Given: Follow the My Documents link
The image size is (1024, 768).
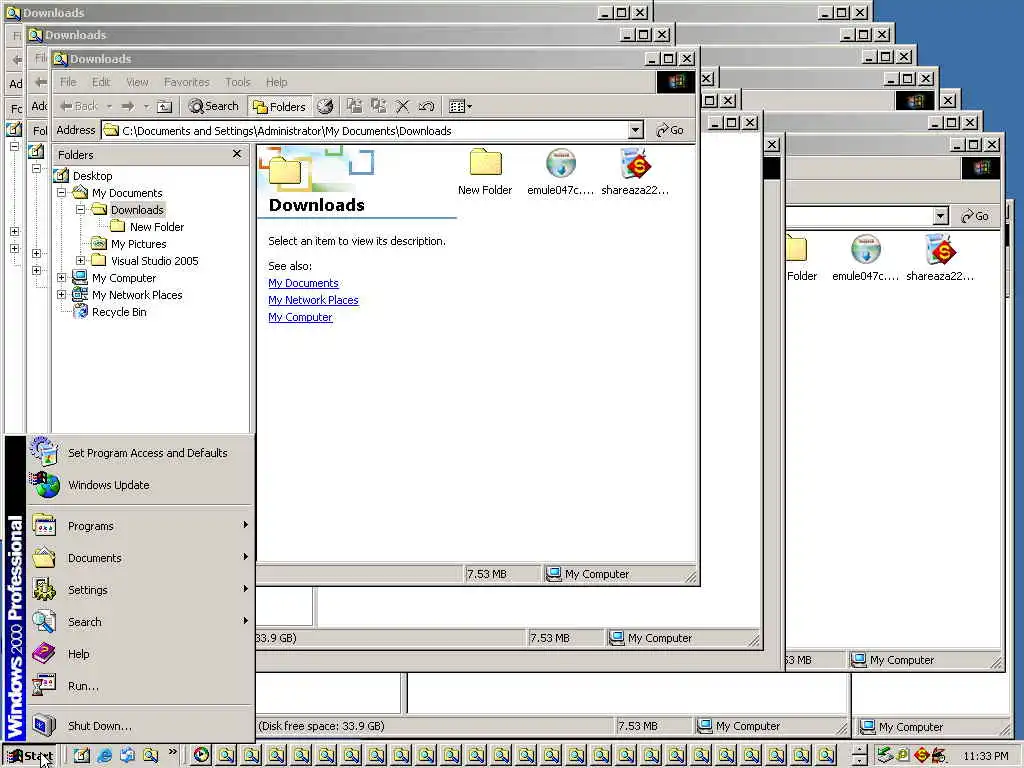Looking at the screenshot, I should [x=303, y=283].
